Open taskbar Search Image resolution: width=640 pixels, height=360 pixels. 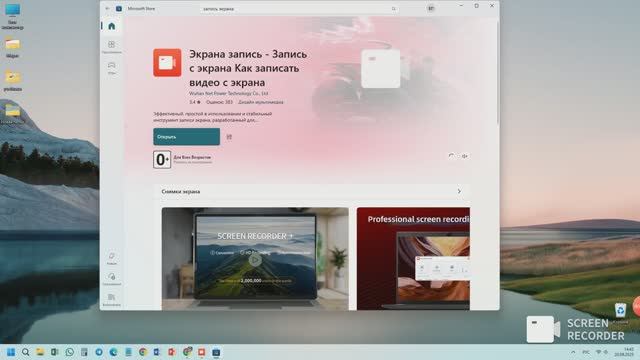(x=25, y=352)
